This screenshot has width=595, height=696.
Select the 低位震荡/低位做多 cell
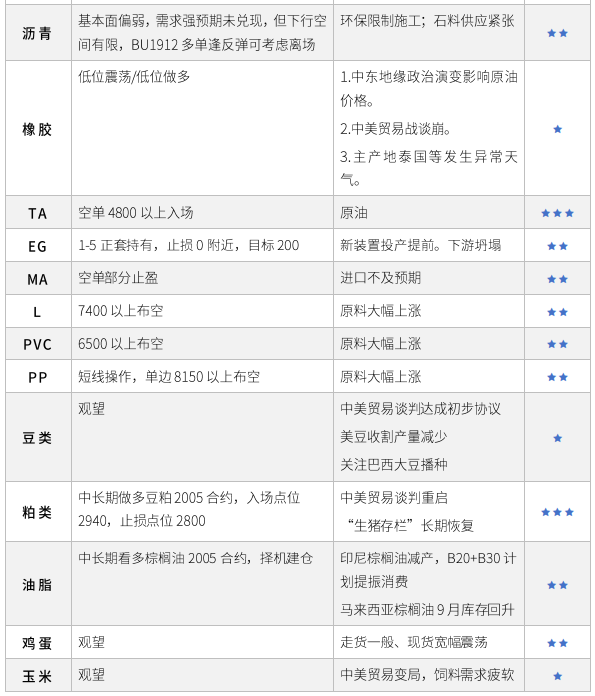[202, 128]
